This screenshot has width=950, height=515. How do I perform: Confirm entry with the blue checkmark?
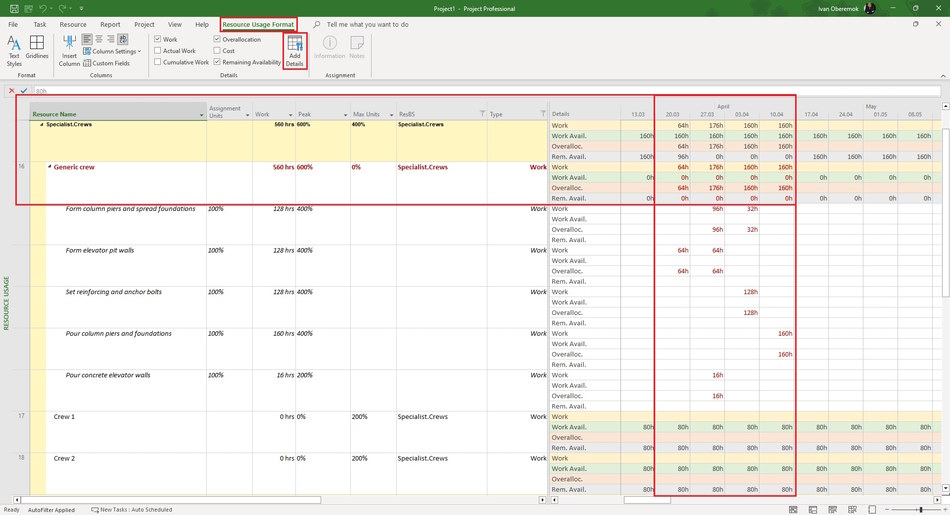pyautogui.click(x=24, y=91)
